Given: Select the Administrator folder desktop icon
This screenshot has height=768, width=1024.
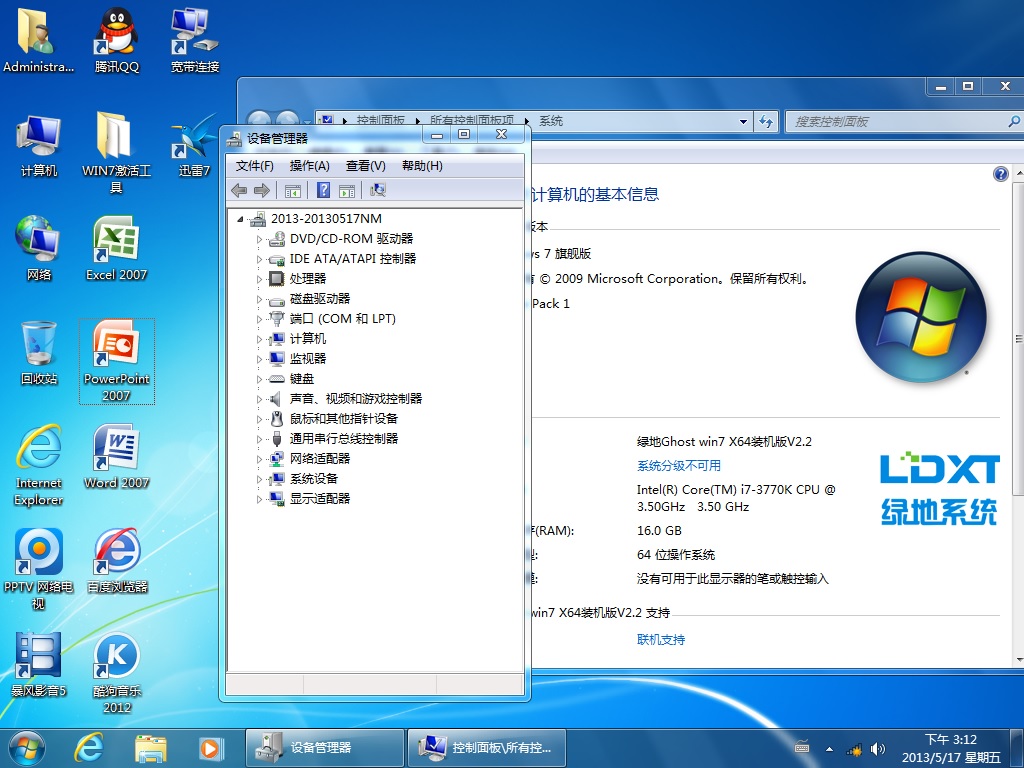Looking at the screenshot, I should pos(39,40).
